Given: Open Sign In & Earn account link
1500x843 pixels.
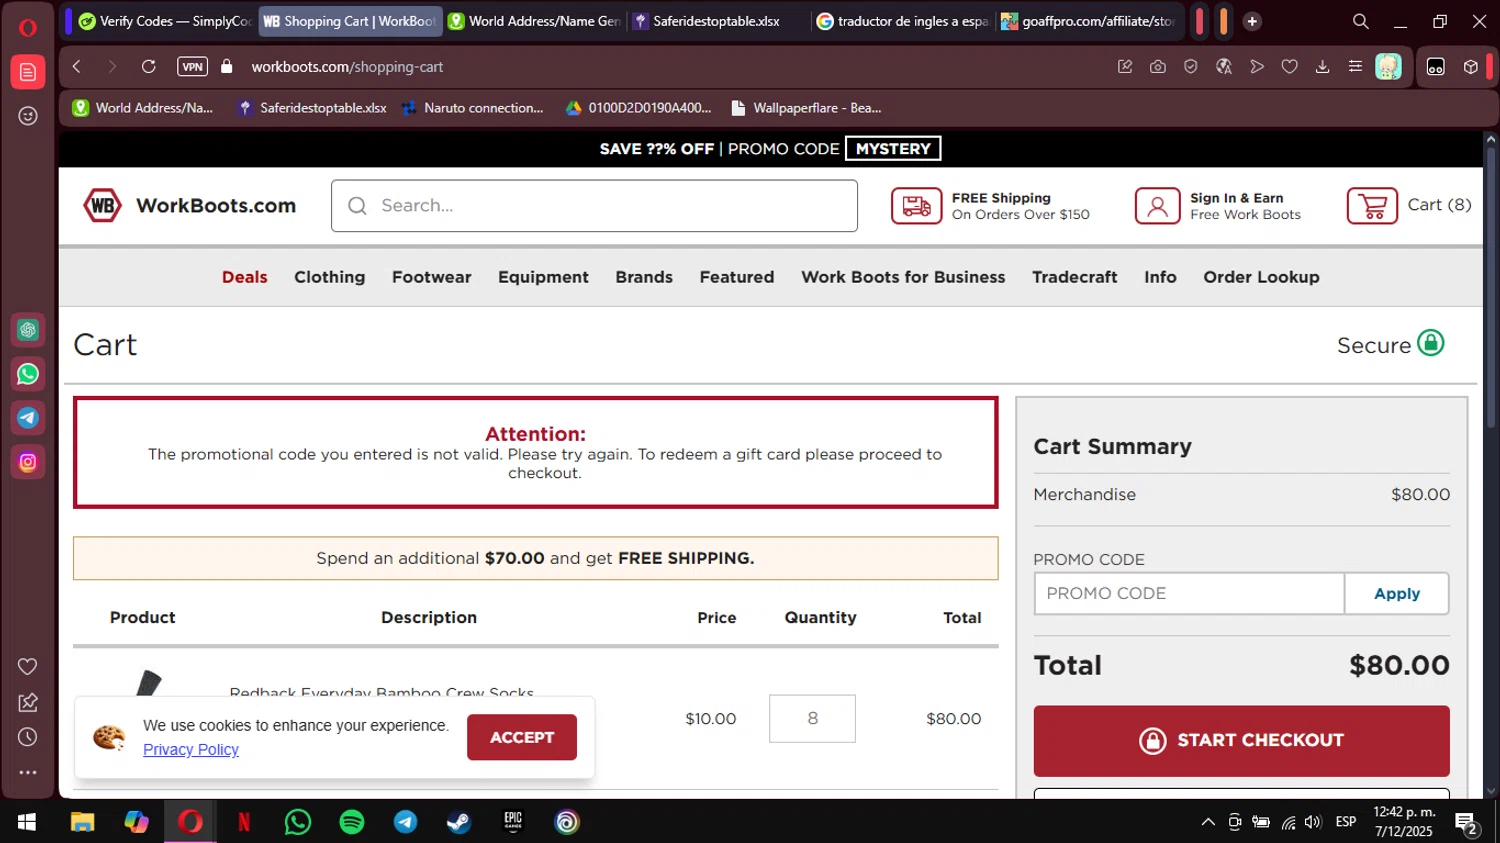Looking at the screenshot, I should tap(1218, 206).
